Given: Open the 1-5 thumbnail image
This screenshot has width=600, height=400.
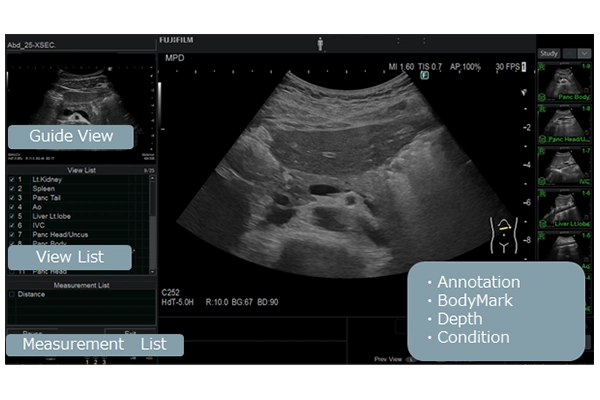Looking at the screenshot, I should (x=564, y=247).
